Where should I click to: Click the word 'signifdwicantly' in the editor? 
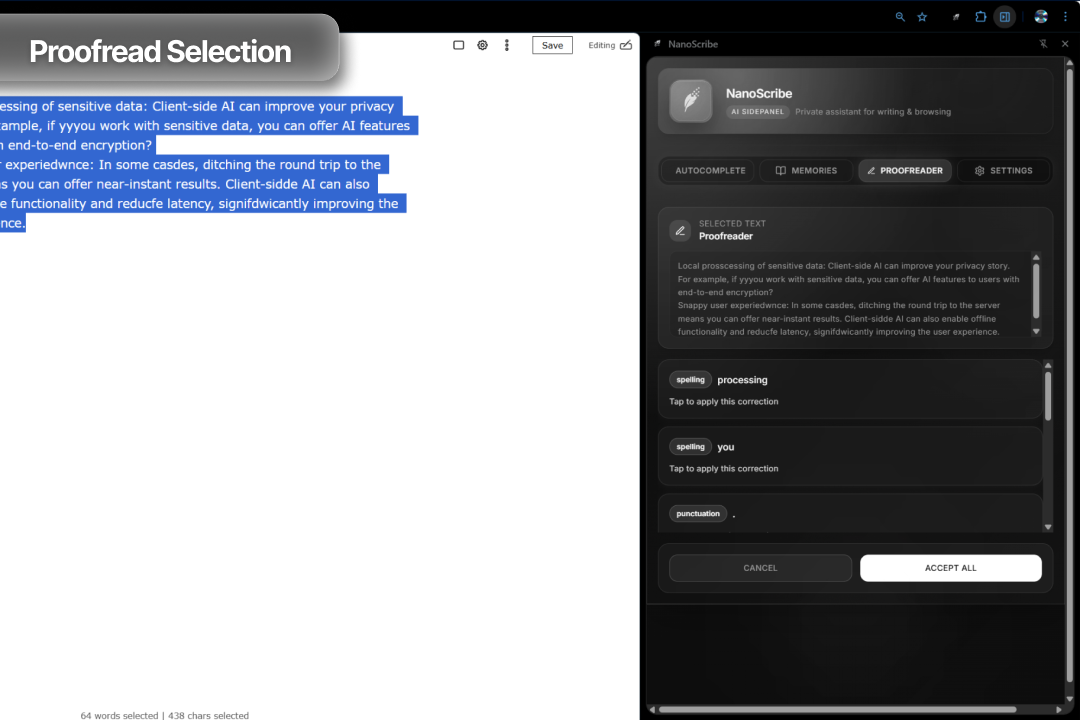click(262, 203)
